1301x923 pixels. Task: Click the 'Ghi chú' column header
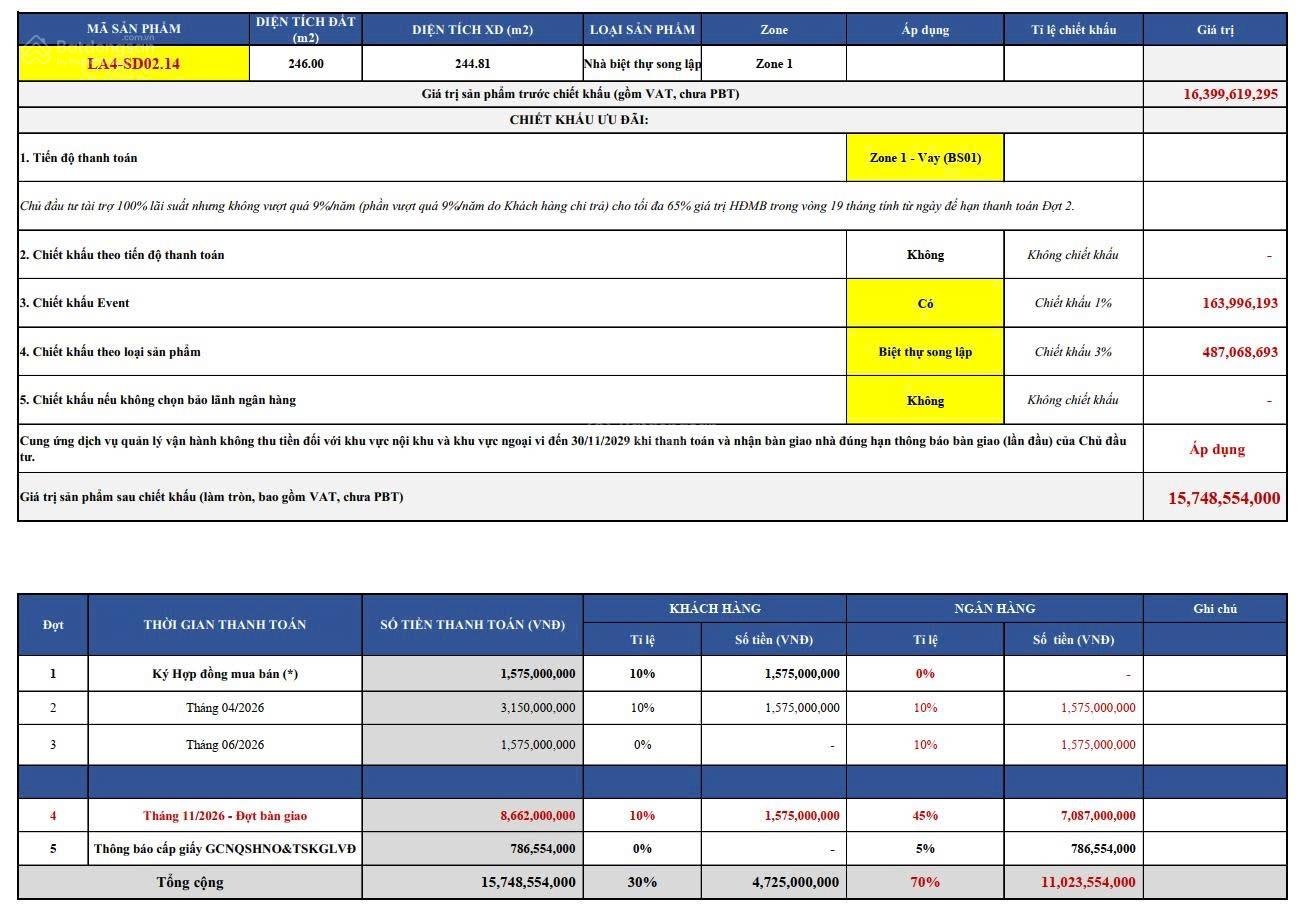(x=1215, y=608)
